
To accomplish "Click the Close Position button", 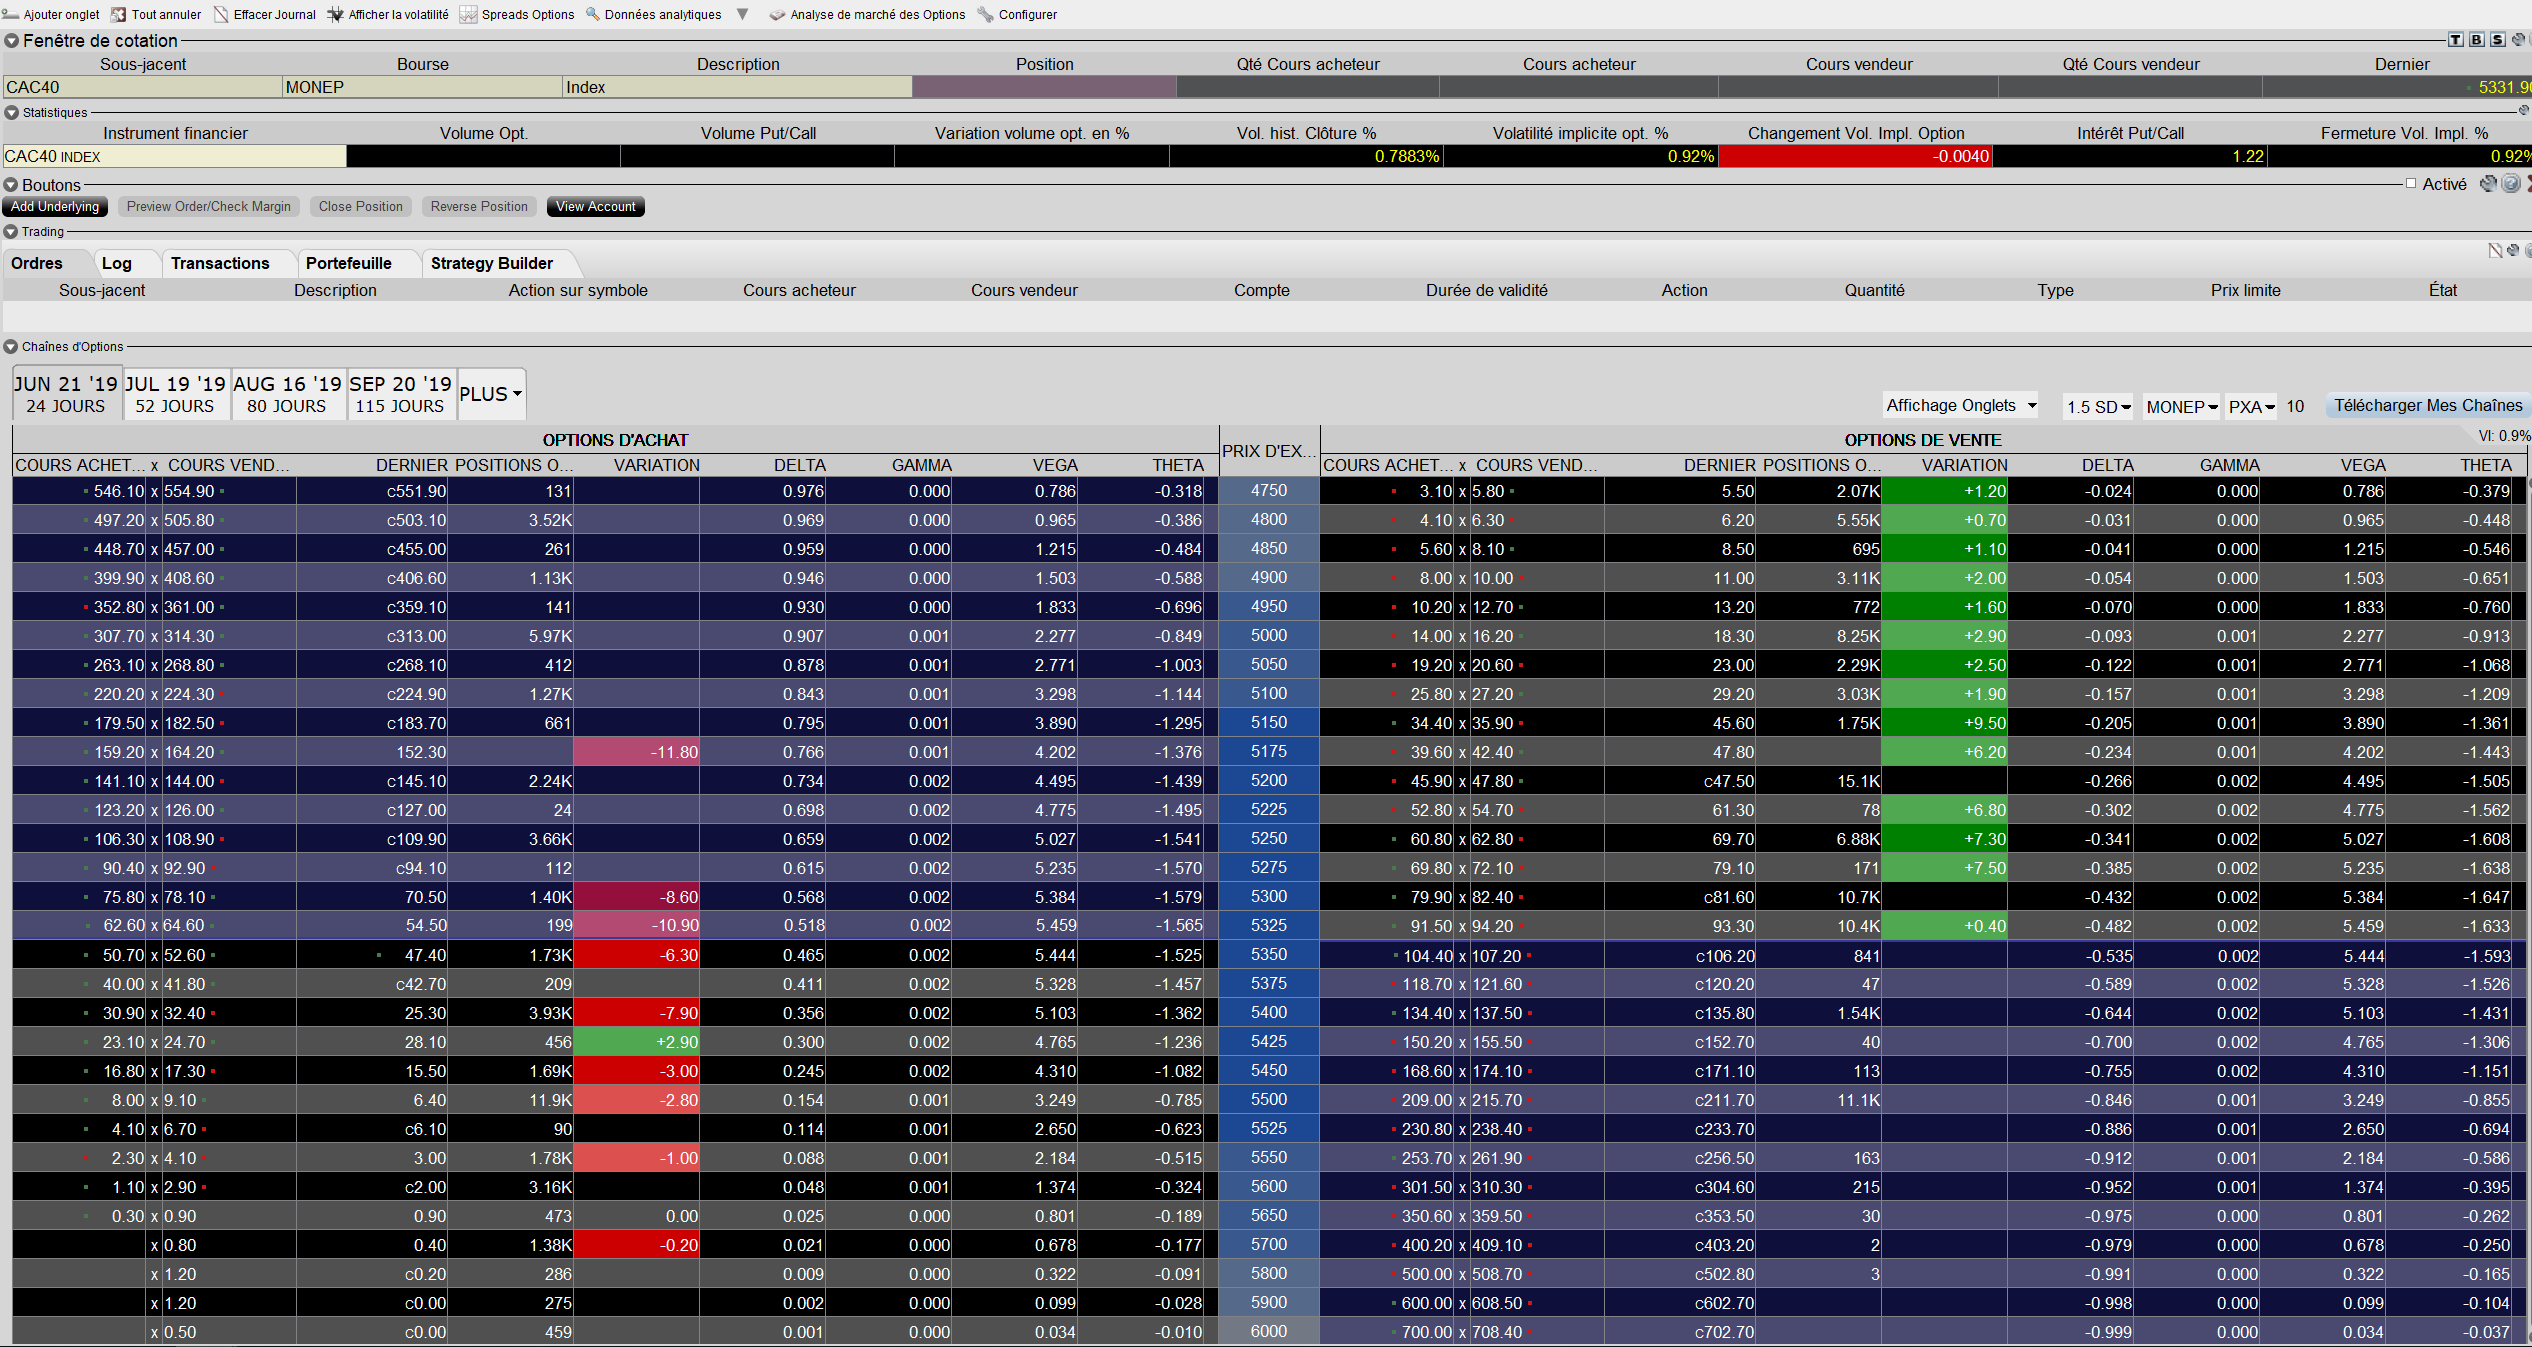I will [x=361, y=207].
